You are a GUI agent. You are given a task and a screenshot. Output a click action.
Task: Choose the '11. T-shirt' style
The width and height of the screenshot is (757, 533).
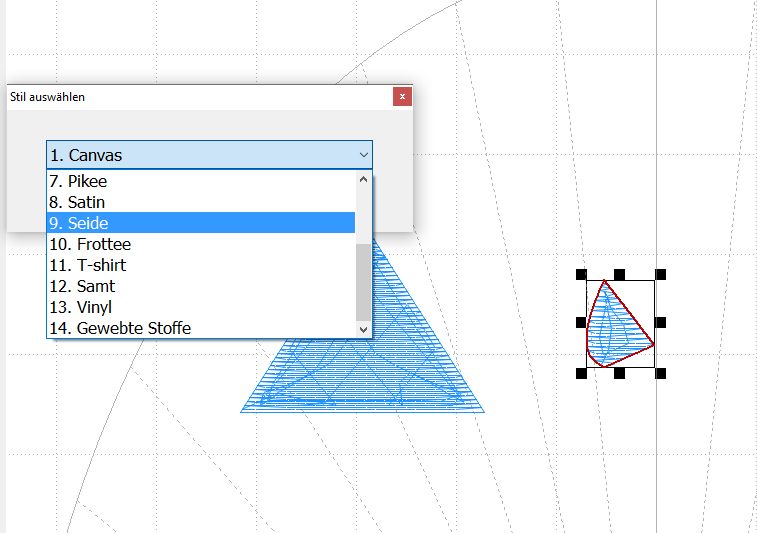201,265
